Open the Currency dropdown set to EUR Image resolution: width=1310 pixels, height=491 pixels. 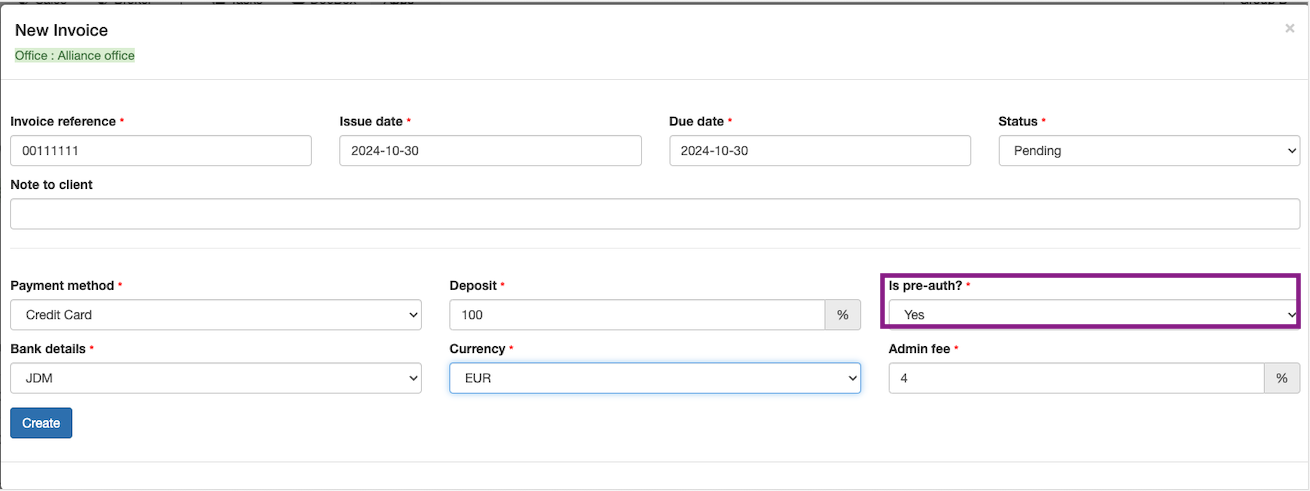[654, 378]
